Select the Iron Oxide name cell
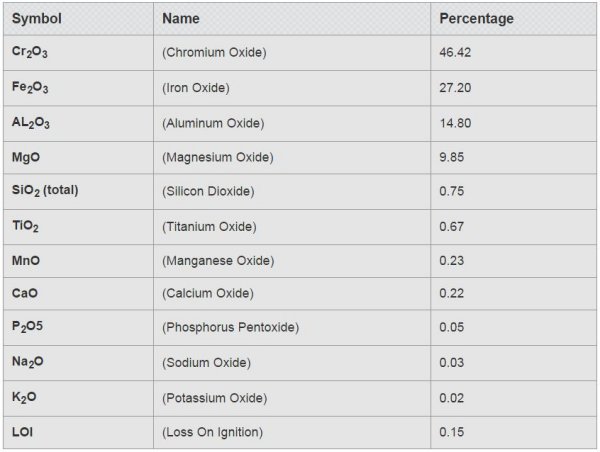Screen dimensions: 600x452 coord(196,88)
